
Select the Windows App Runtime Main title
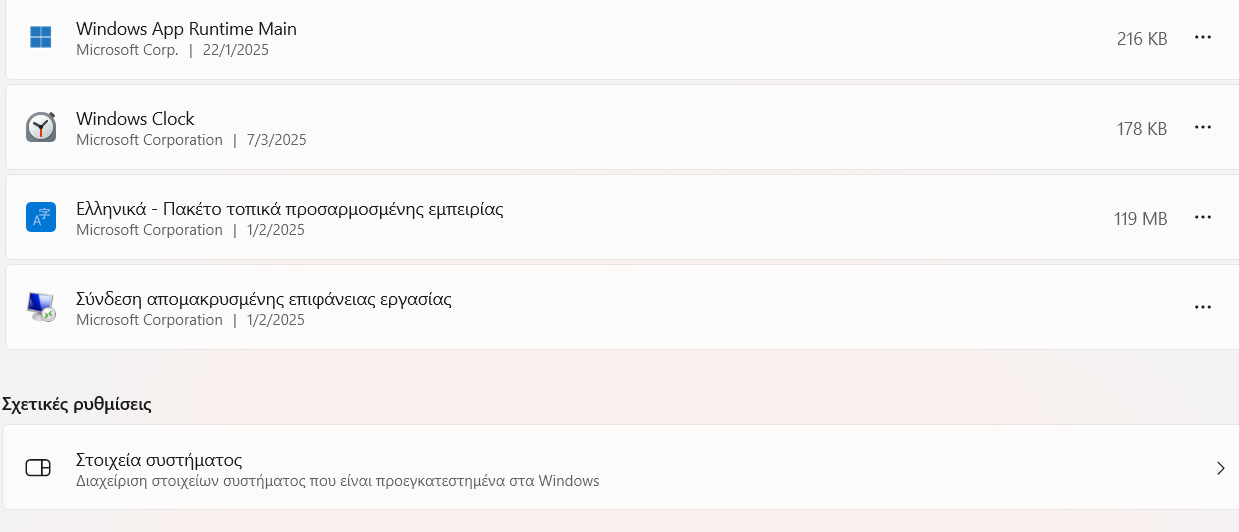click(186, 29)
